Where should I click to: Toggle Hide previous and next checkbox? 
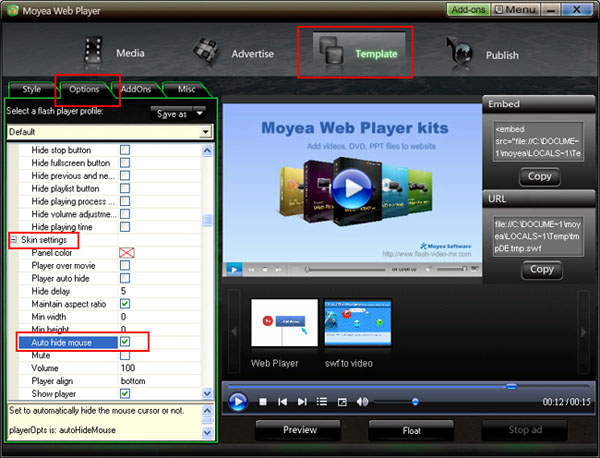(x=125, y=175)
